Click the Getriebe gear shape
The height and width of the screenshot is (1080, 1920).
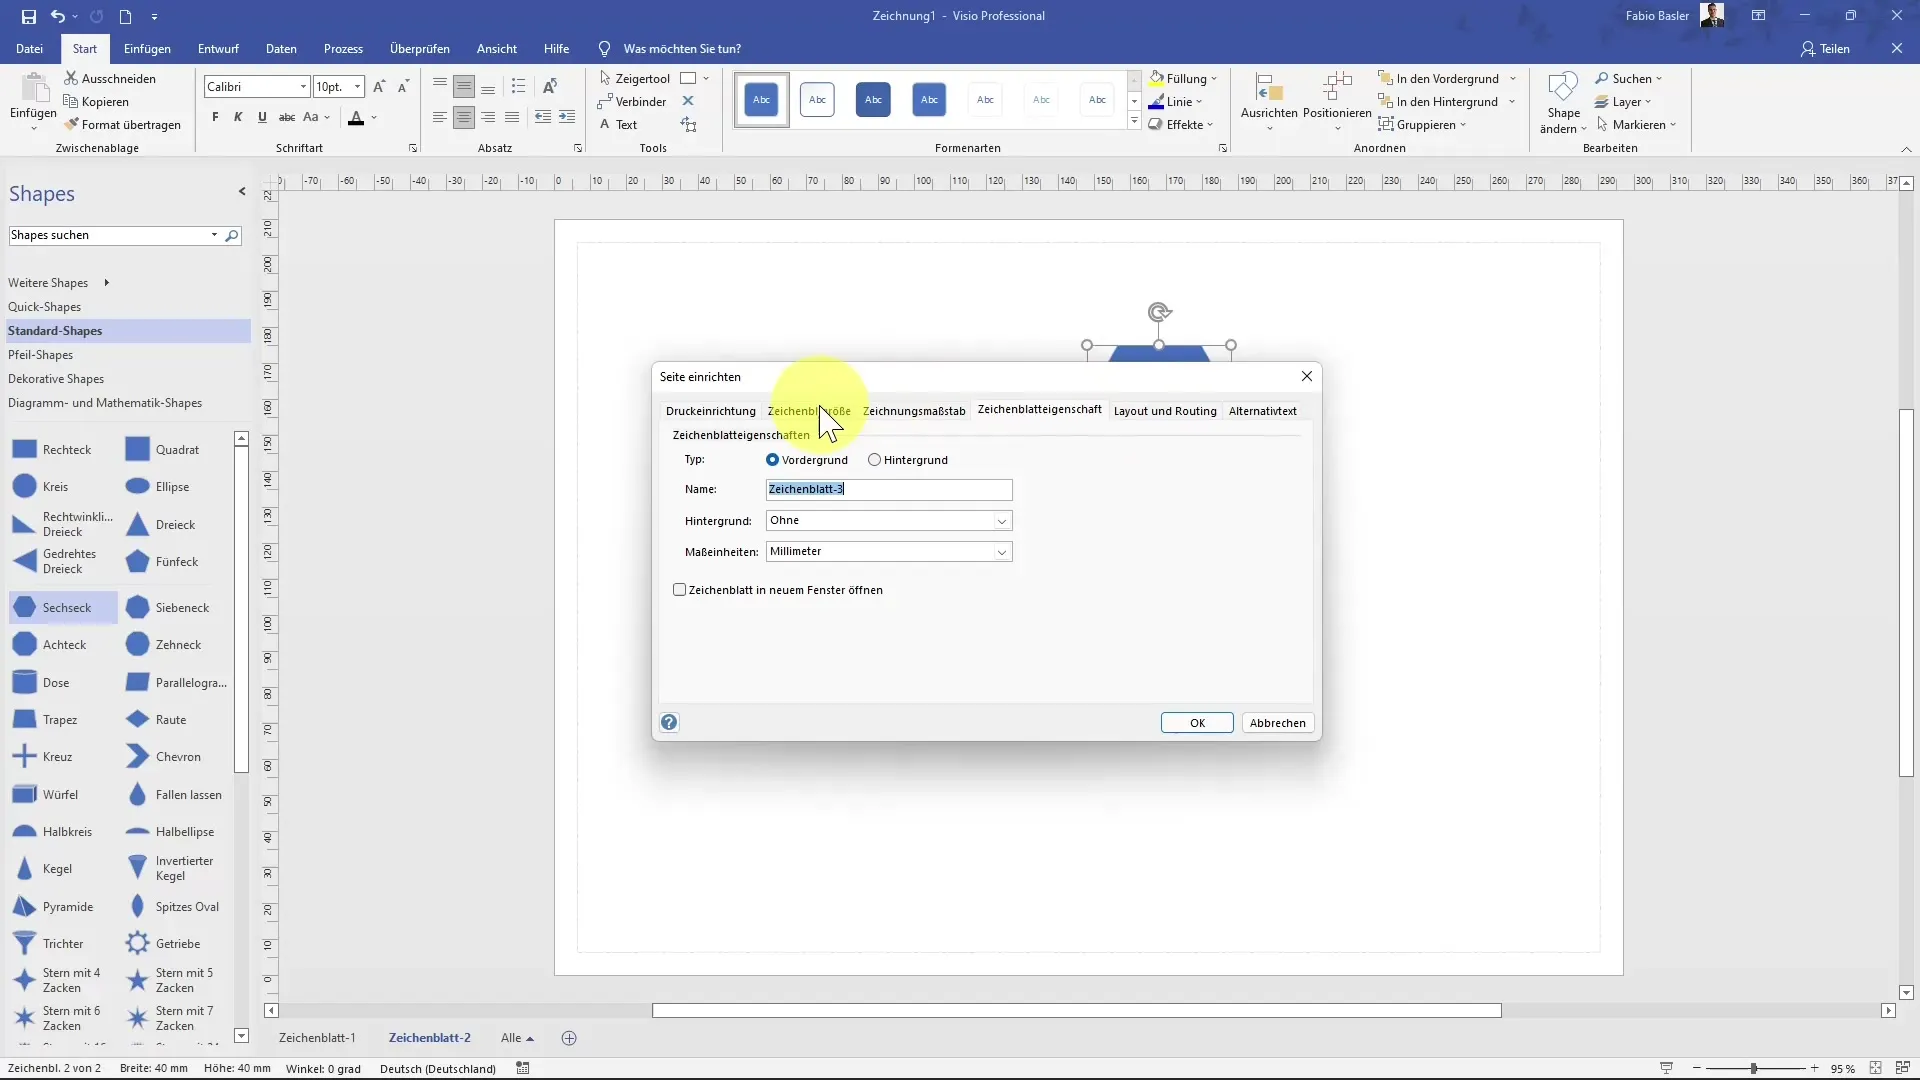pyautogui.click(x=137, y=943)
